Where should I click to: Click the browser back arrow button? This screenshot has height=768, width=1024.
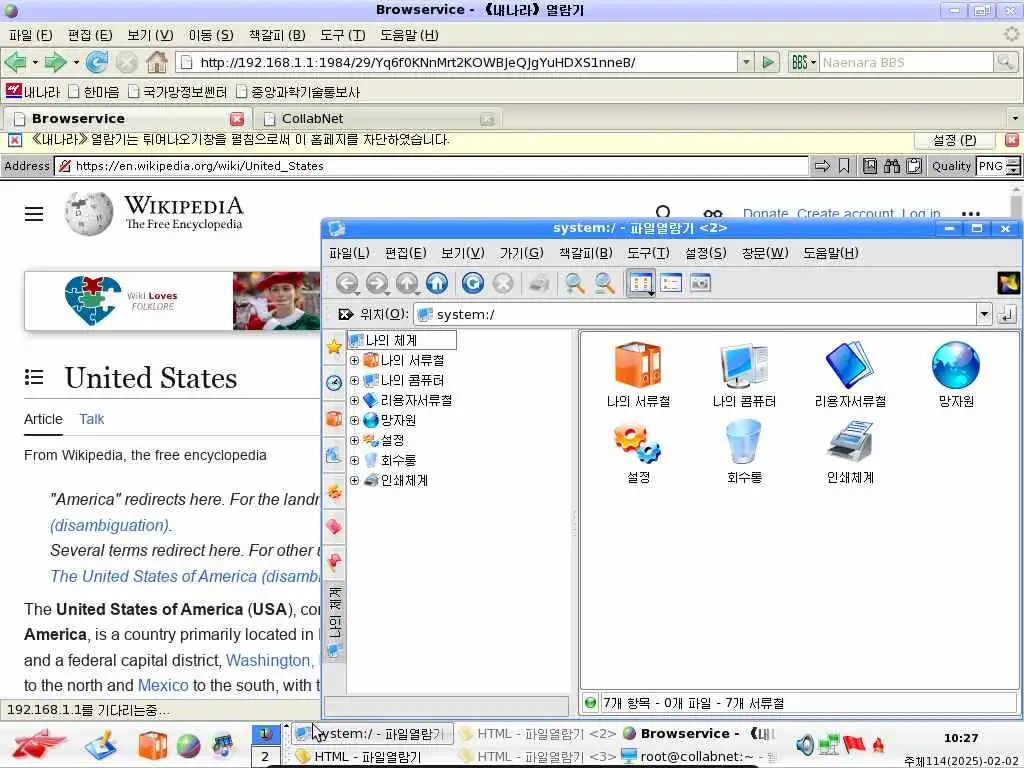tap(15, 63)
